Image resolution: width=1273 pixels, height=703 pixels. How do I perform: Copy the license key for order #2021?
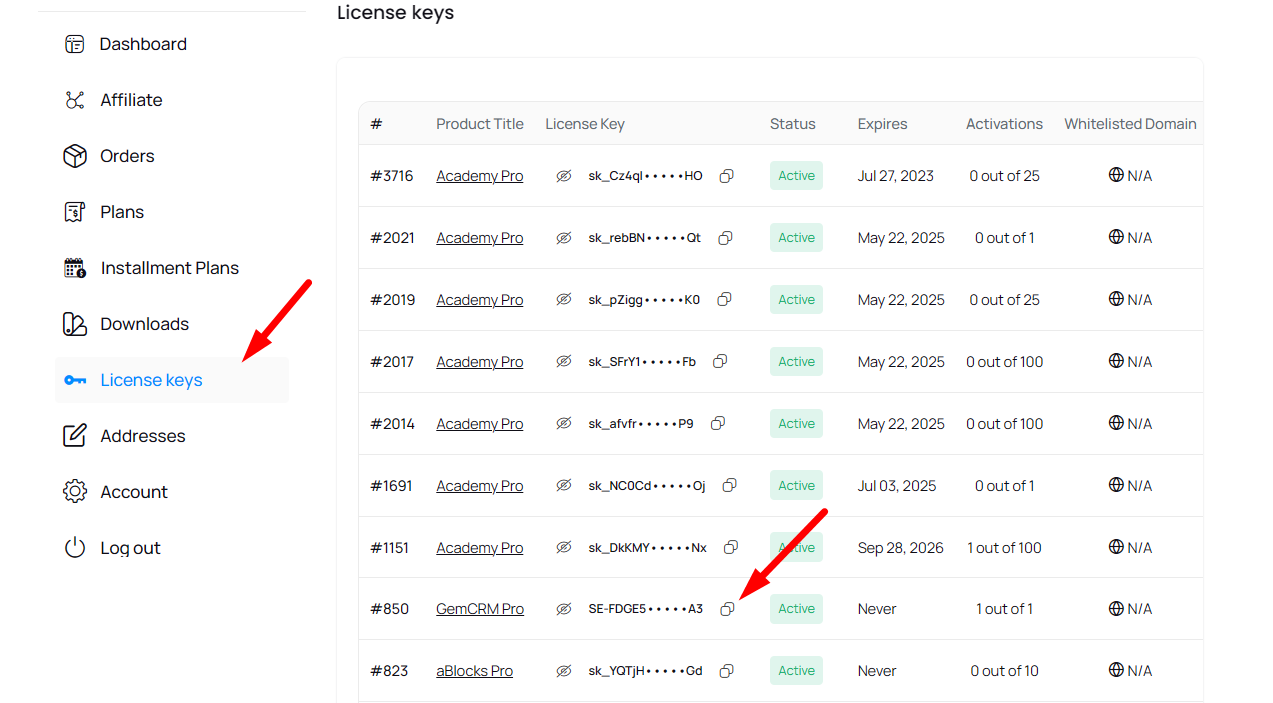pyautogui.click(x=726, y=238)
